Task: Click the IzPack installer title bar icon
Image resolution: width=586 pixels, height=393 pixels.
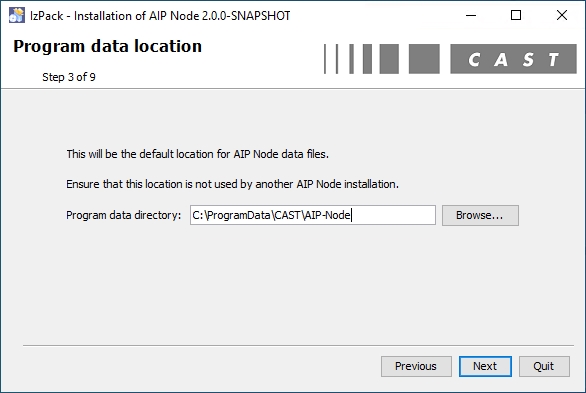Action: pos(16,15)
